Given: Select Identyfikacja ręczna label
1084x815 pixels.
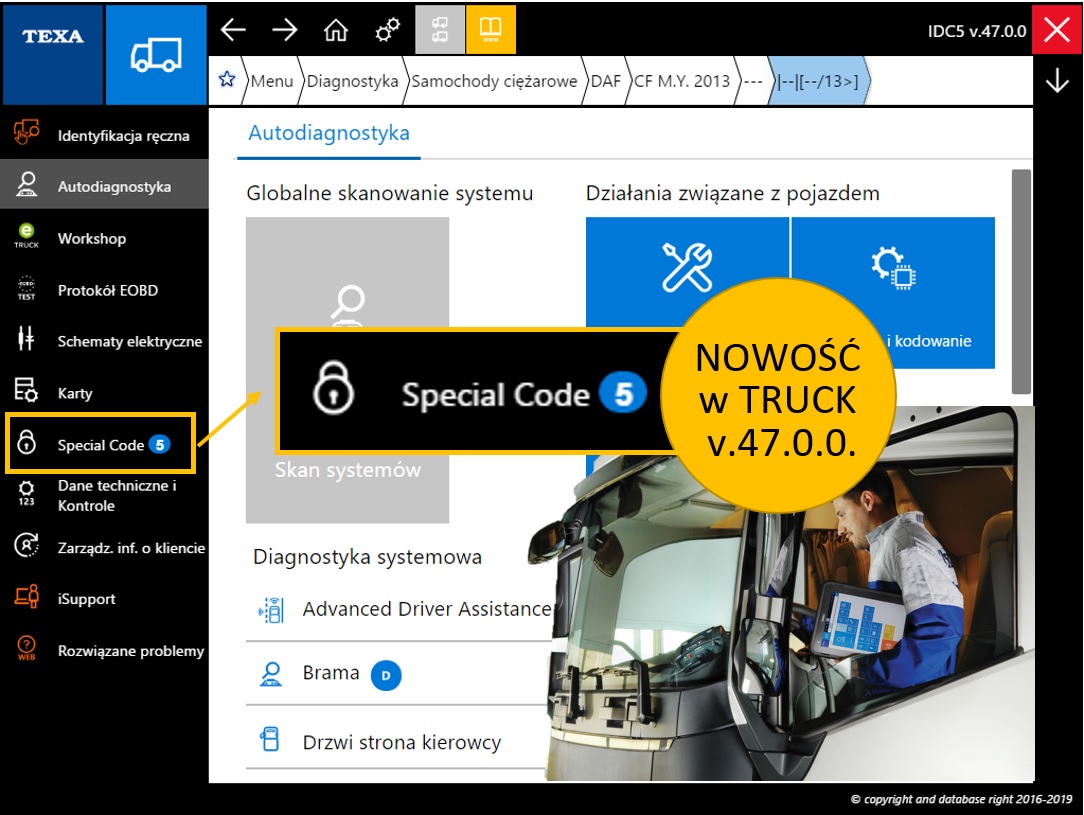Looking at the screenshot, I should coord(123,135).
